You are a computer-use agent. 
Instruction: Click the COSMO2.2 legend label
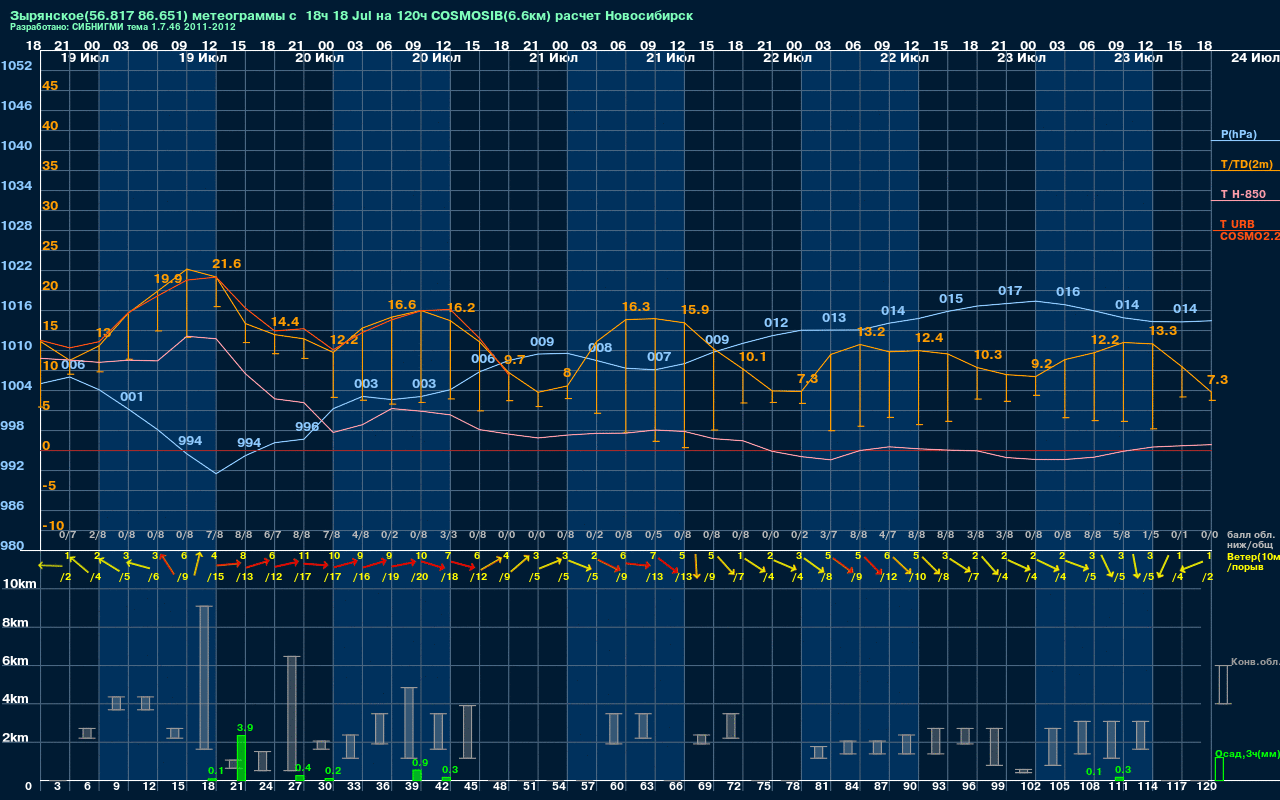tap(1249, 236)
